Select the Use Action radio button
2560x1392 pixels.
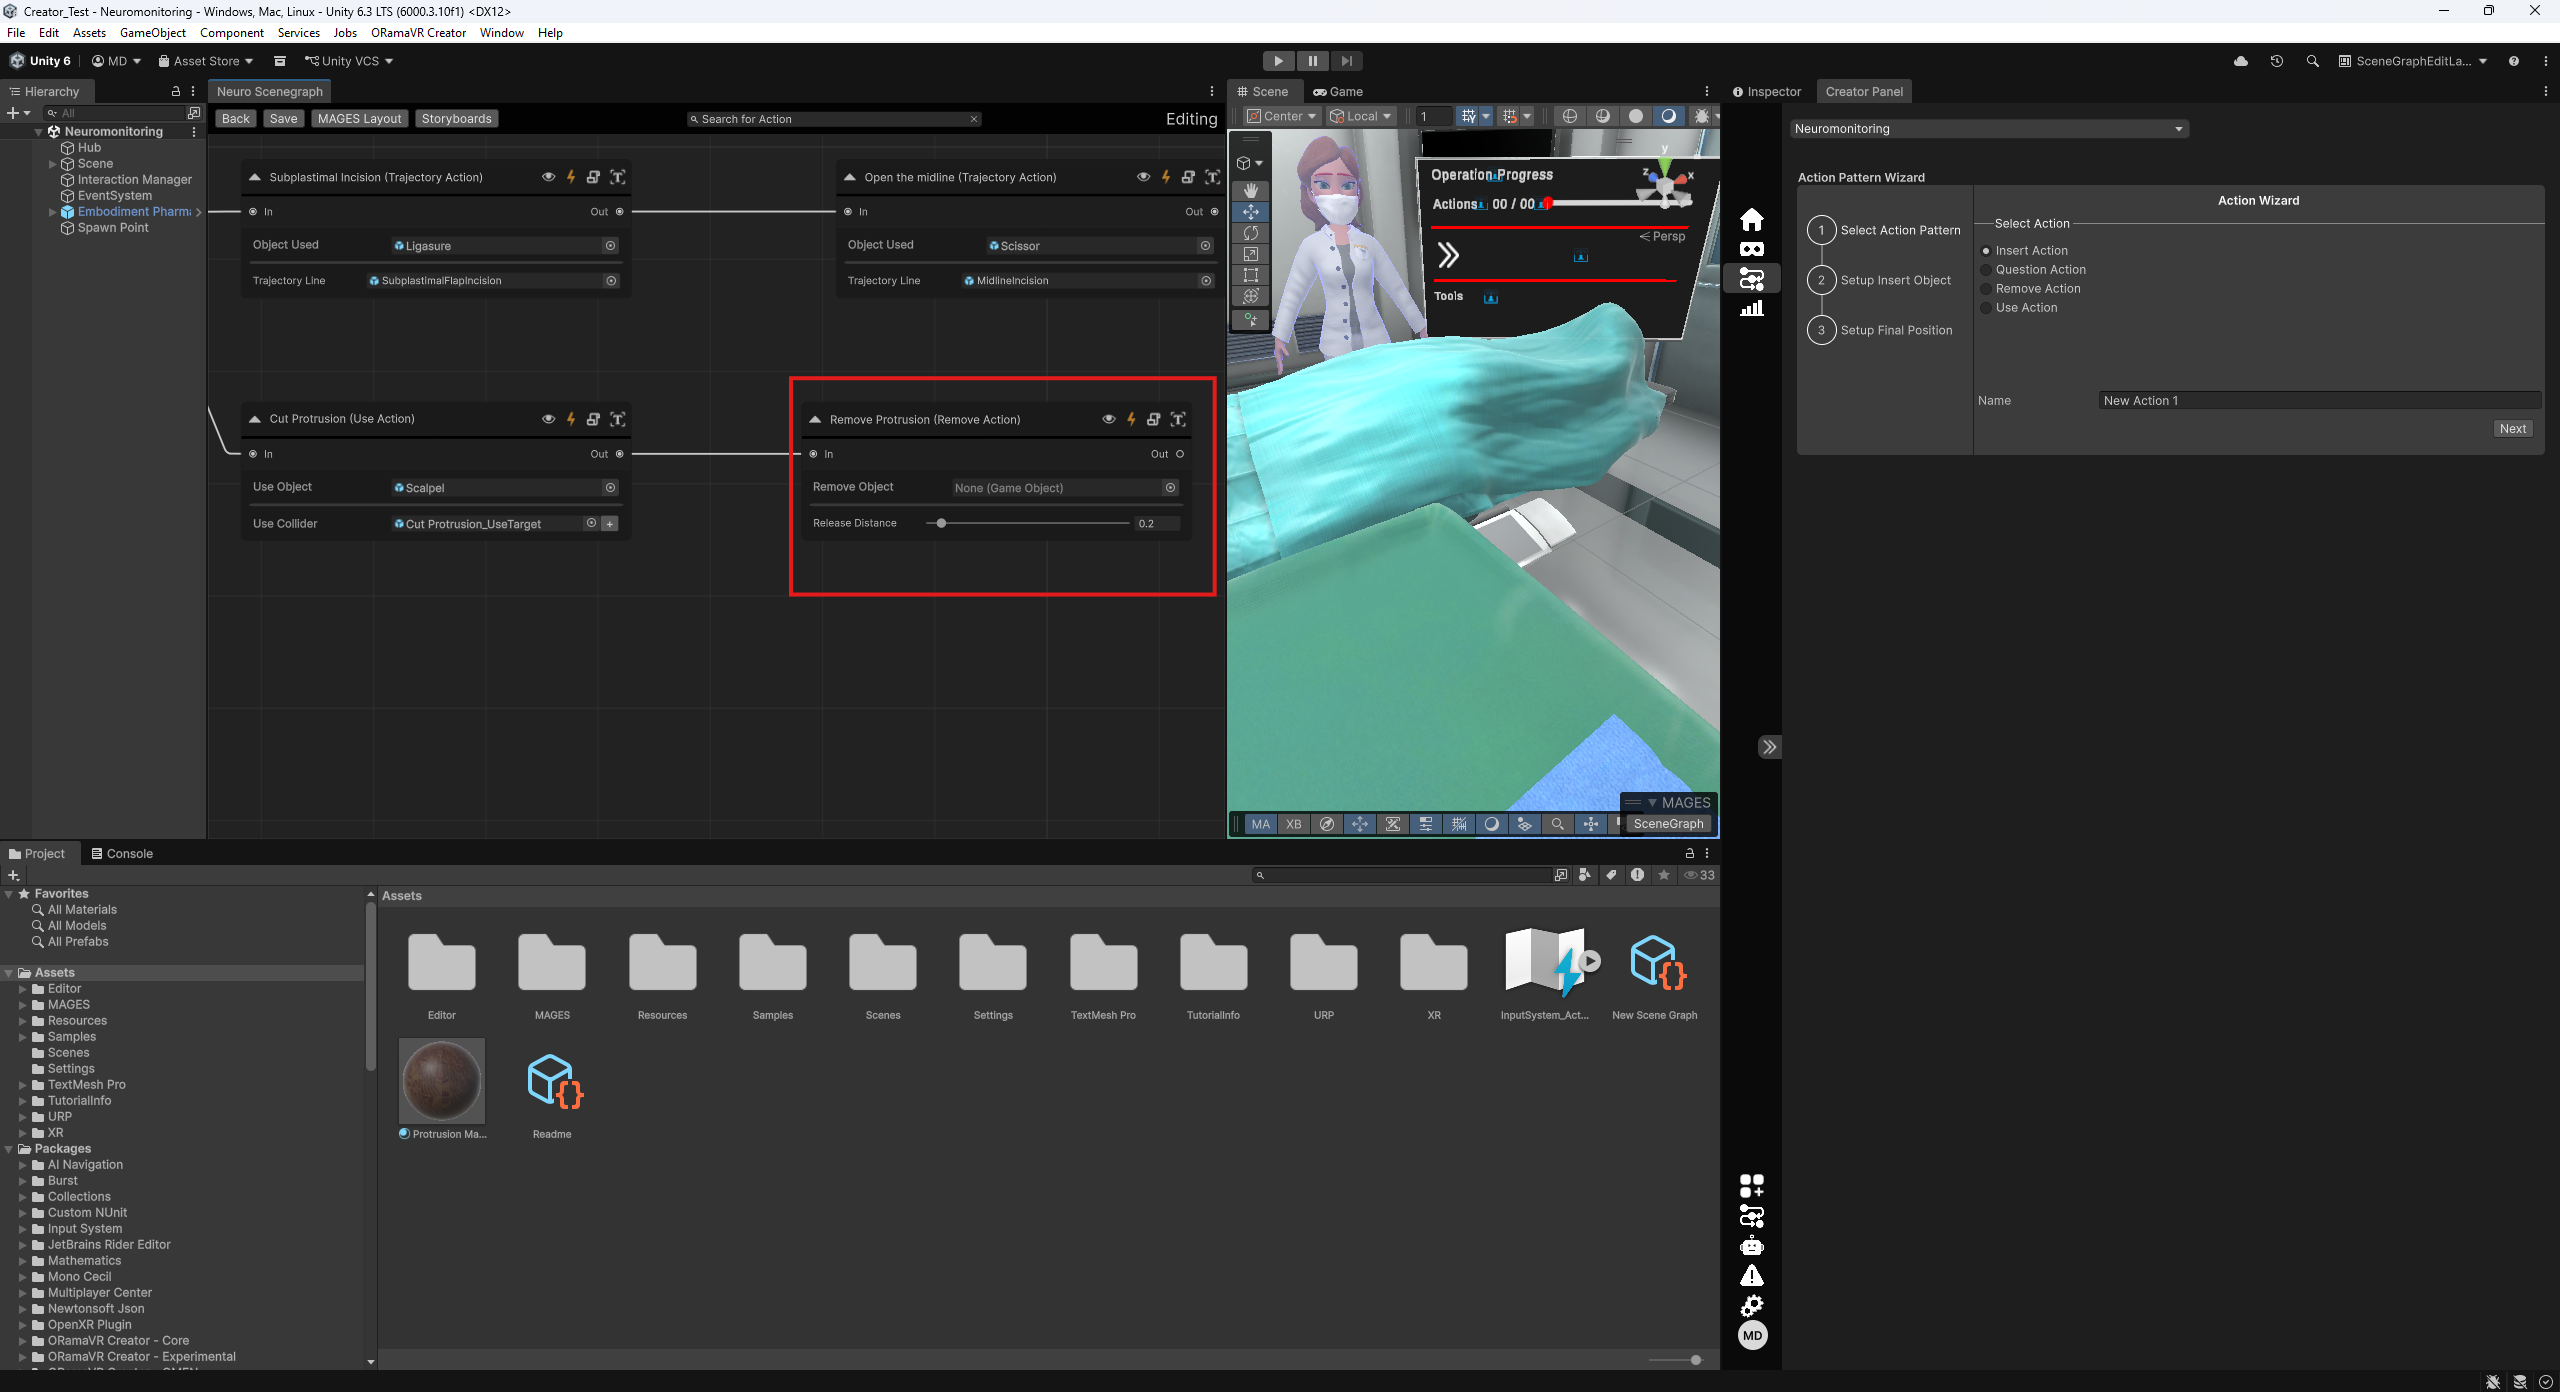click(x=1986, y=308)
